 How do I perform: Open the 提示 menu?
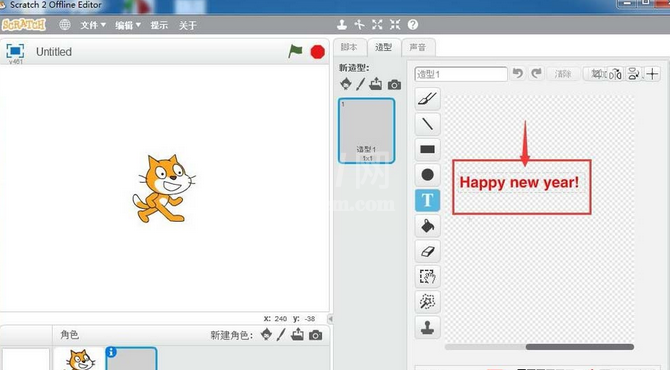tap(159, 25)
